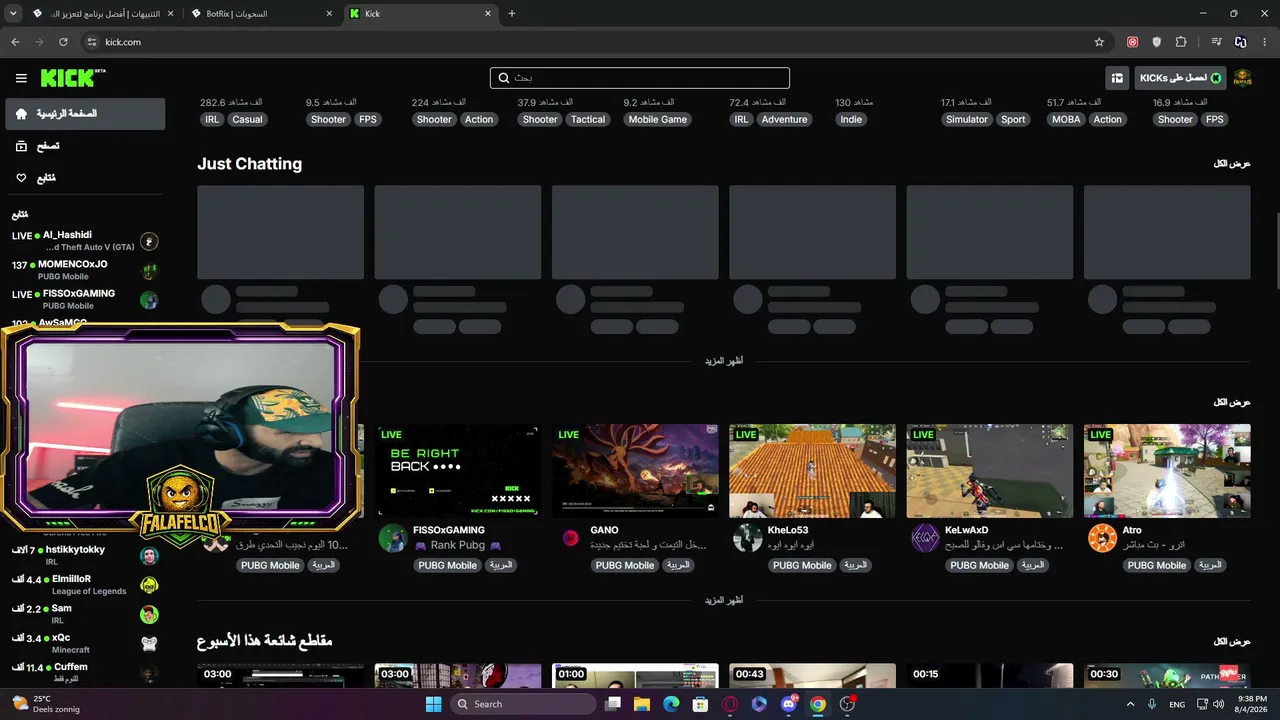Open the Chrome tab search dropdown
Screen dimensions: 1280x720
13,14
